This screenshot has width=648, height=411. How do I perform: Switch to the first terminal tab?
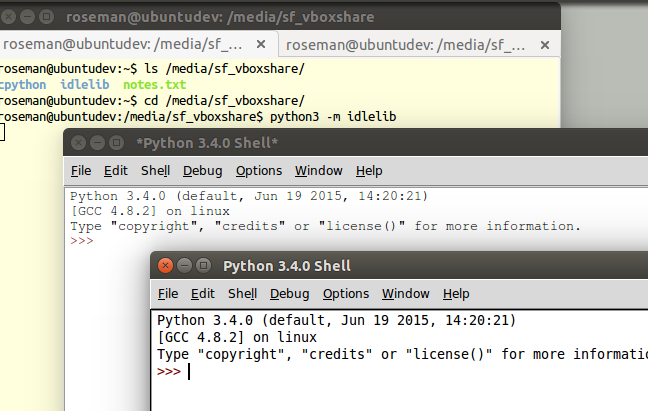(x=123, y=44)
